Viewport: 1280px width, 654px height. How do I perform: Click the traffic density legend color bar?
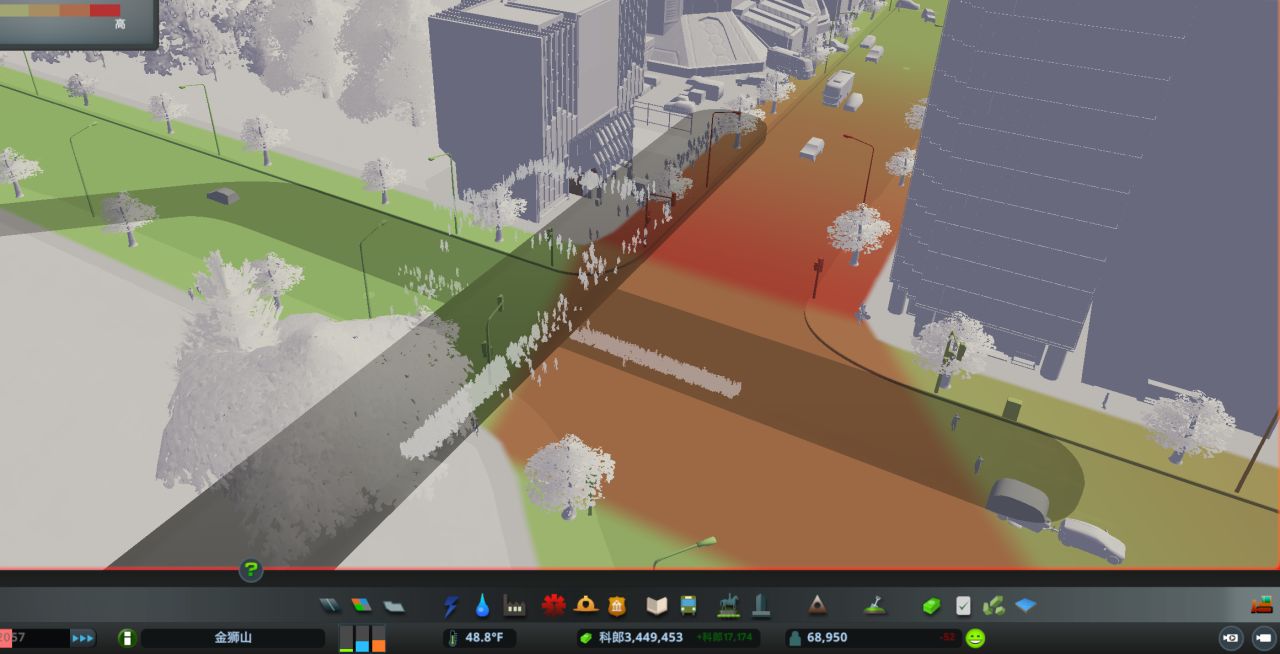(61, 10)
